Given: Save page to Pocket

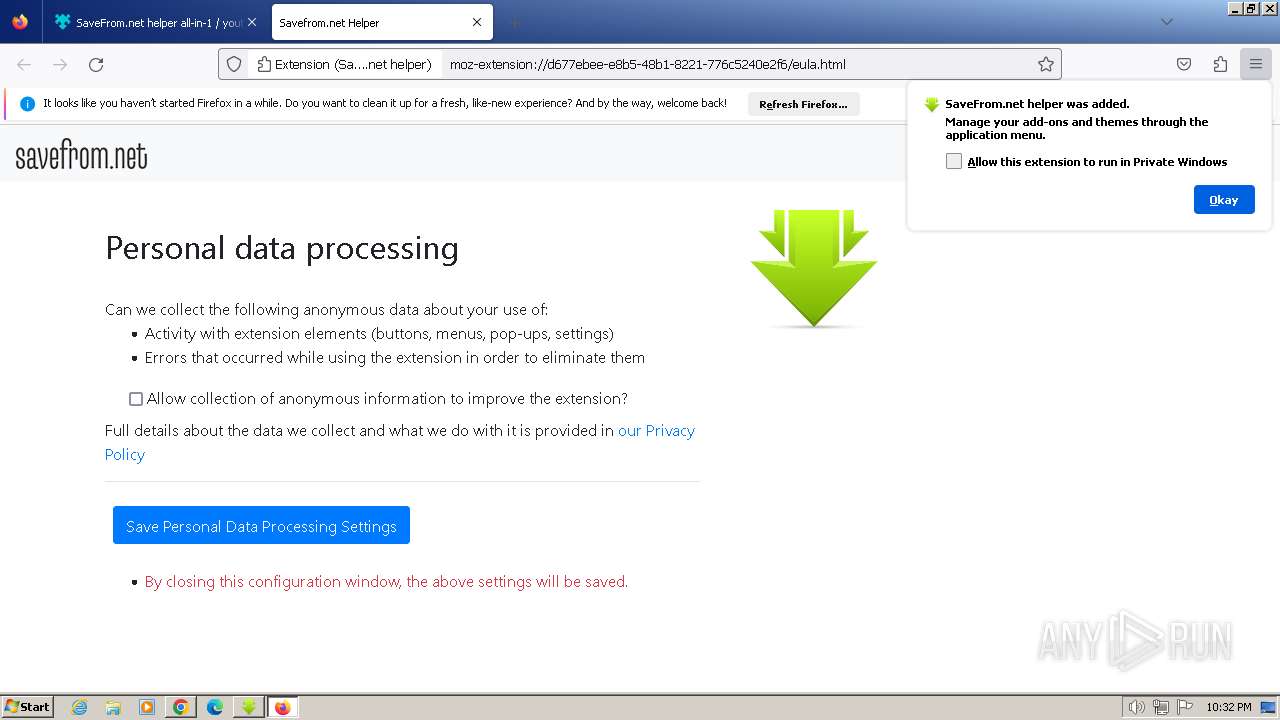Looking at the screenshot, I should (x=1184, y=64).
